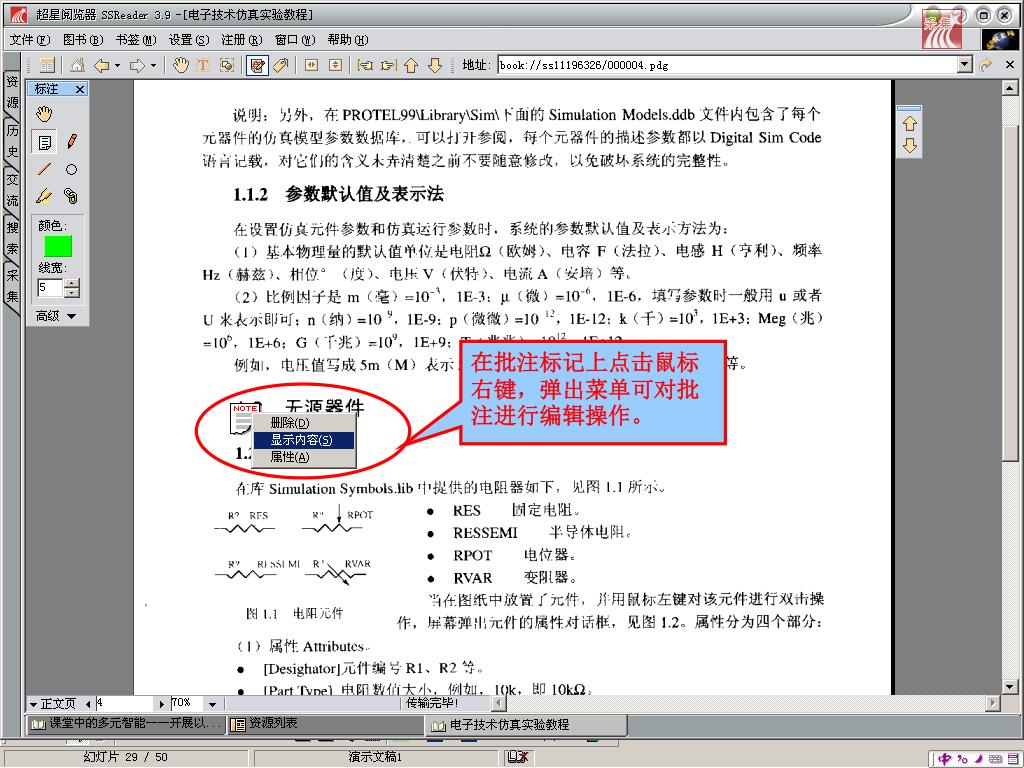The width and height of the screenshot is (1024, 768).
Task: Open the 正文页 page type dropdown
Action: [52, 703]
